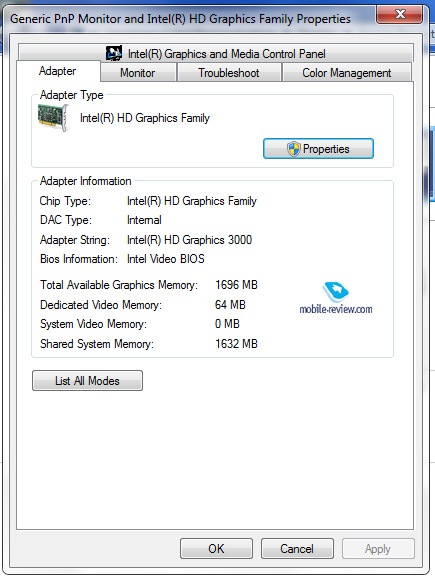
Task: Dismiss the dialog with Cancel
Action: pyautogui.click(x=297, y=549)
